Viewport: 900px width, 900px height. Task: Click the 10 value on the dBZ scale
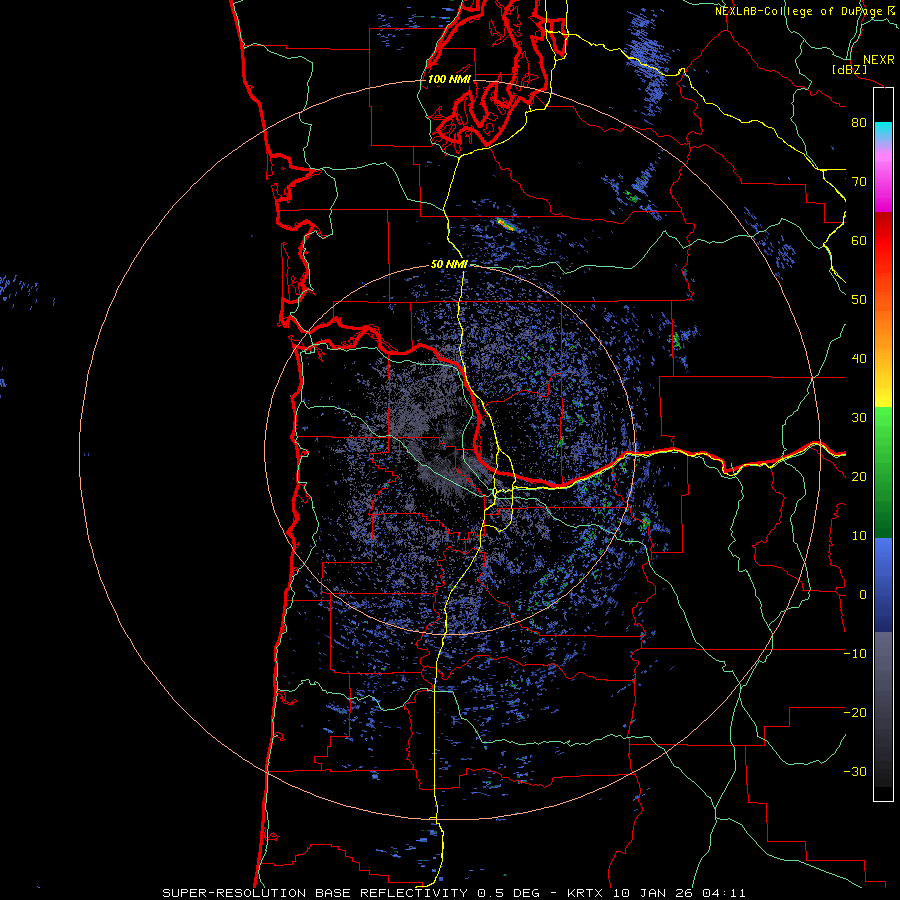(859, 536)
